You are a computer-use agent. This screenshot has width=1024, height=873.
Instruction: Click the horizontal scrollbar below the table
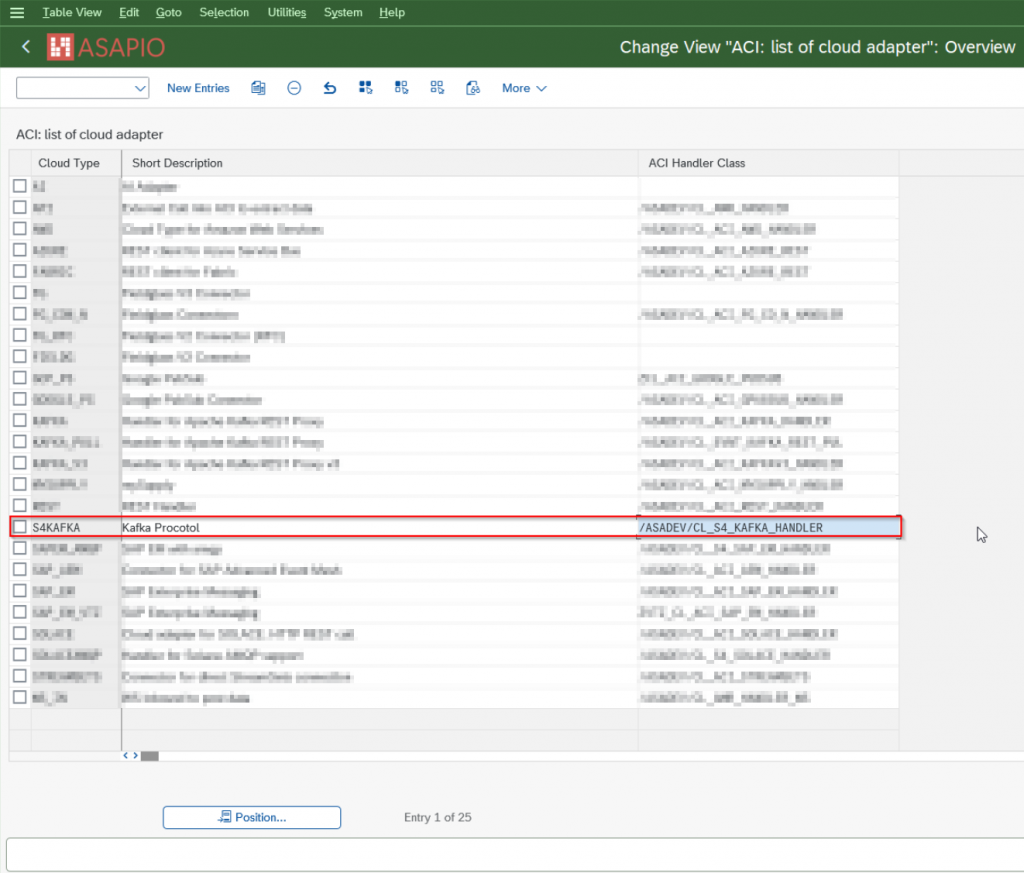[149, 756]
